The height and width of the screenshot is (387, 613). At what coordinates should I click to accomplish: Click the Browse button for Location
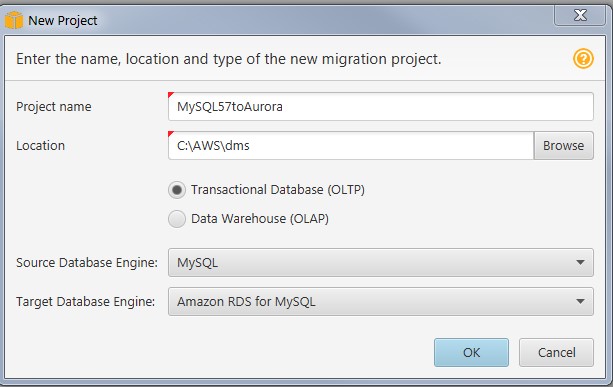point(563,145)
